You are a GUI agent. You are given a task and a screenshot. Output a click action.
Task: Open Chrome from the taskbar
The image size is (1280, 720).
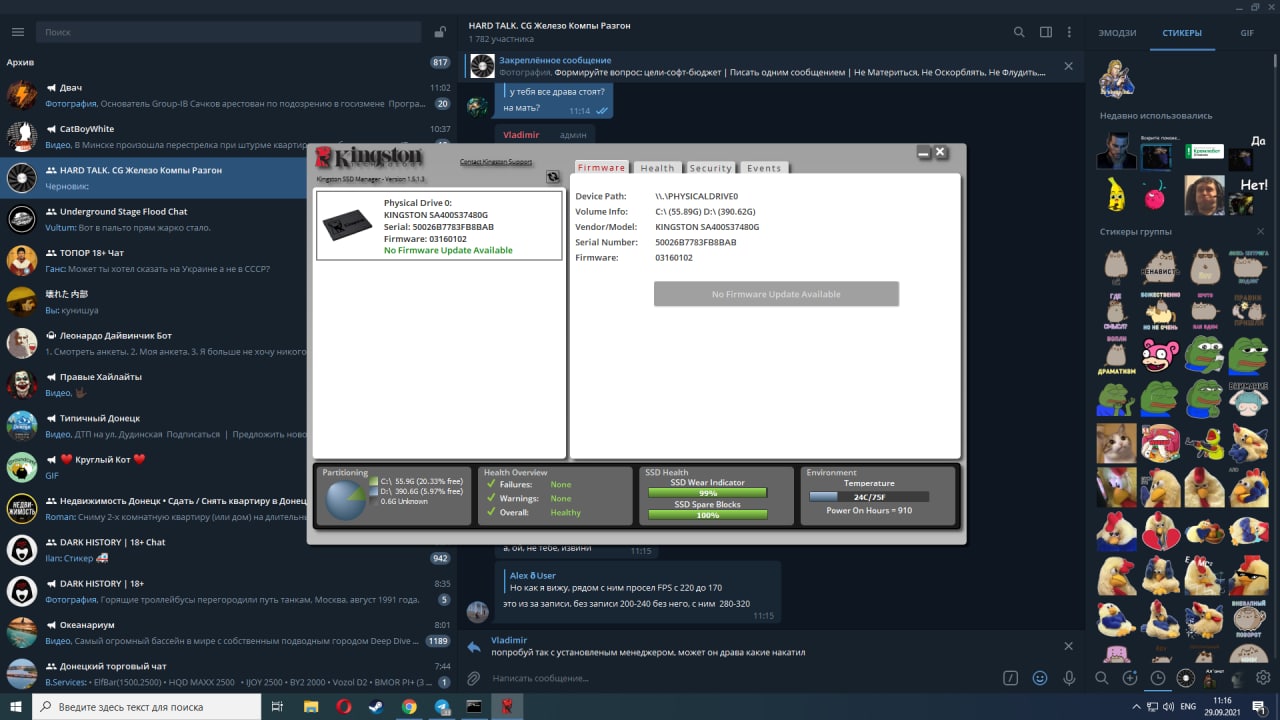click(x=409, y=706)
